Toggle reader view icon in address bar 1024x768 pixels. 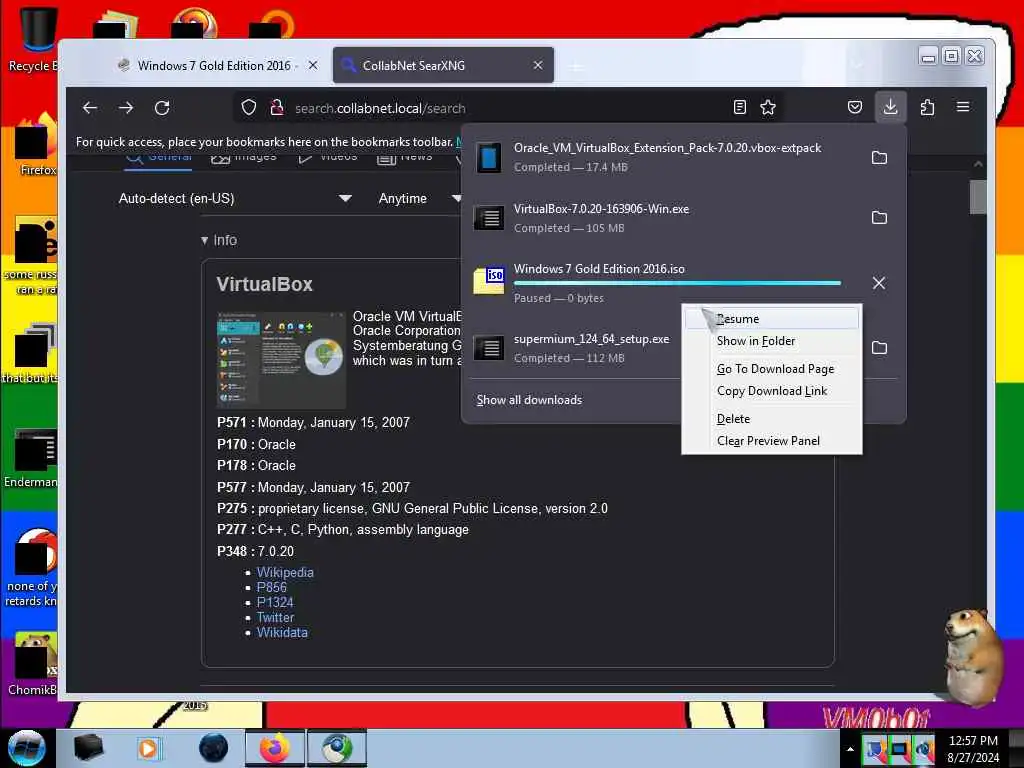click(x=739, y=107)
